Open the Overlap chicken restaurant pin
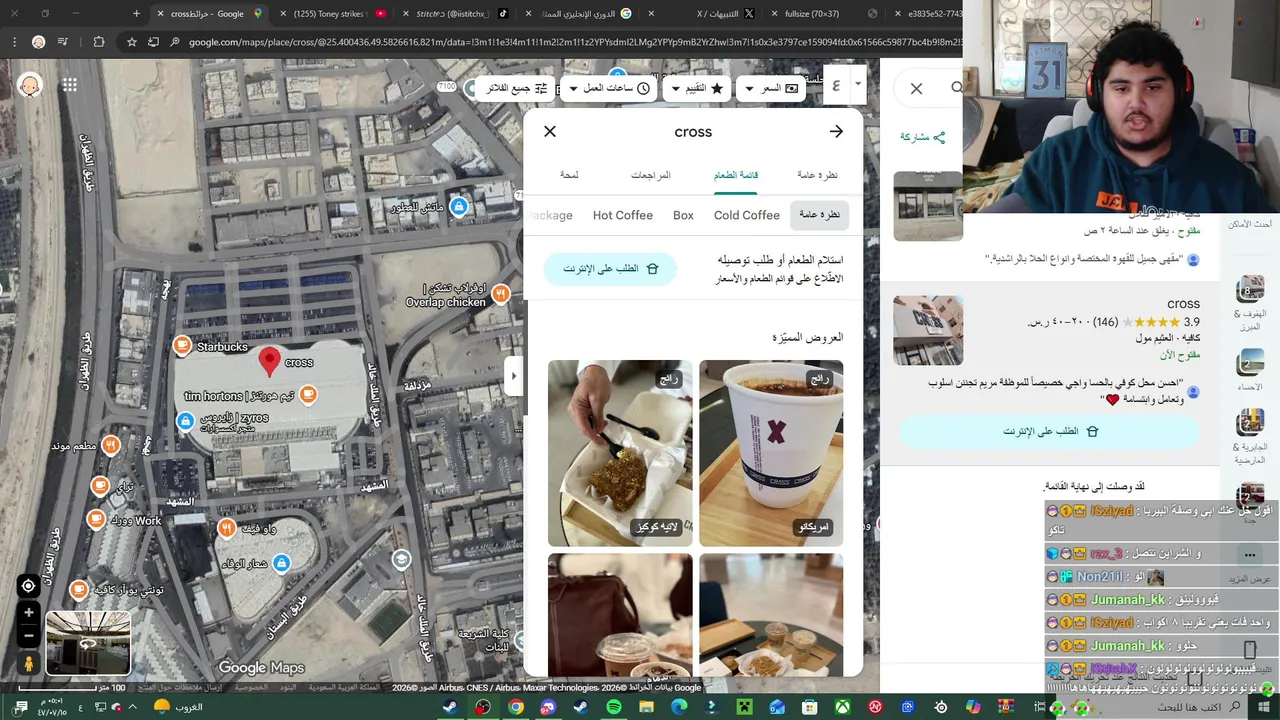This screenshot has width=1280, height=720. [x=501, y=294]
